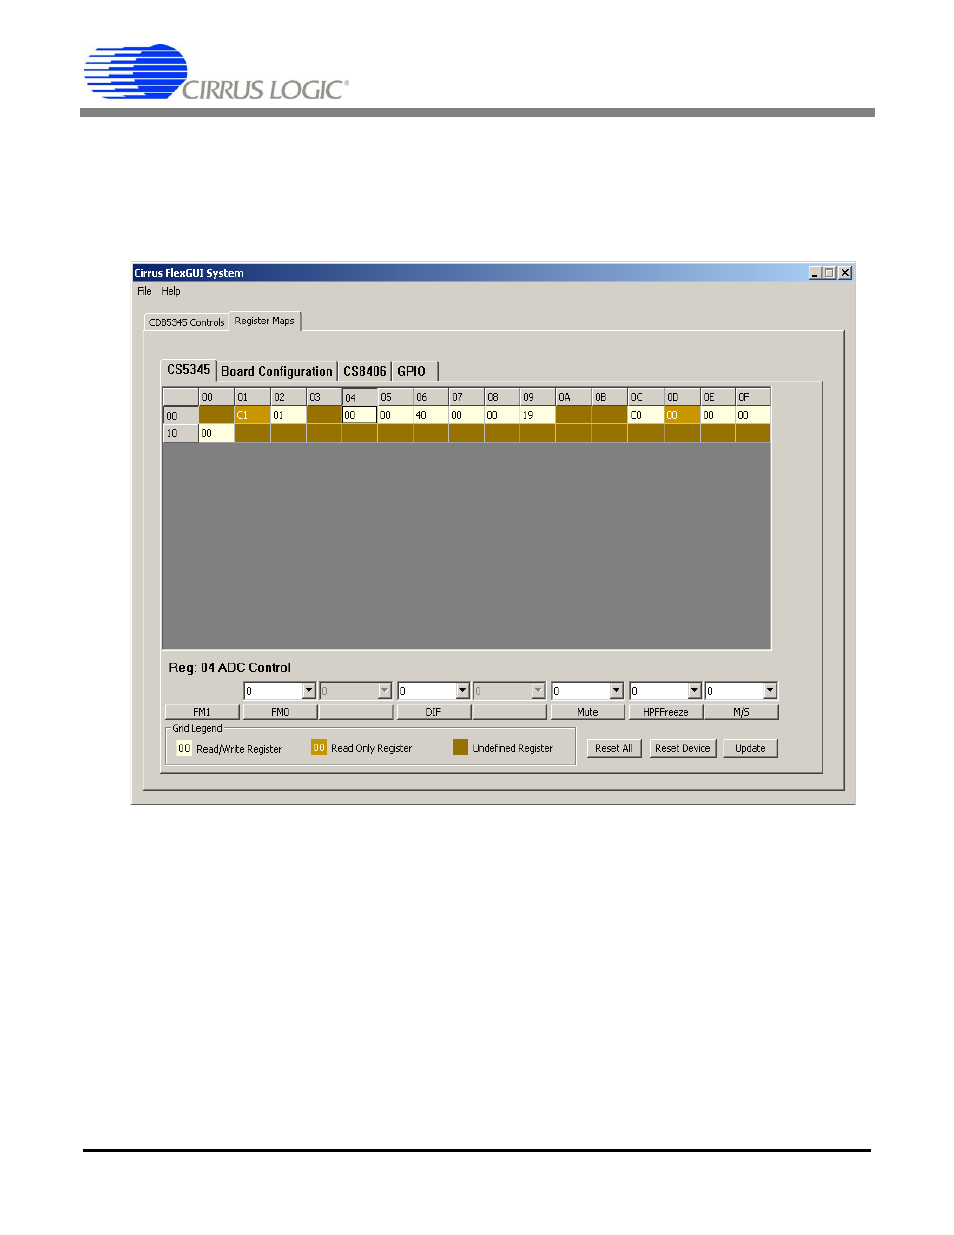Screen dimensions: 954x1235
Task: Switch to the CDB5345 Controls tab
Action: coord(187,322)
